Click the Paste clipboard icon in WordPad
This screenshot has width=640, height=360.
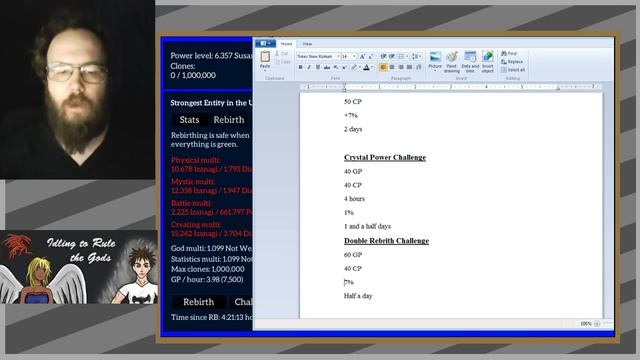click(x=265, y=56)
